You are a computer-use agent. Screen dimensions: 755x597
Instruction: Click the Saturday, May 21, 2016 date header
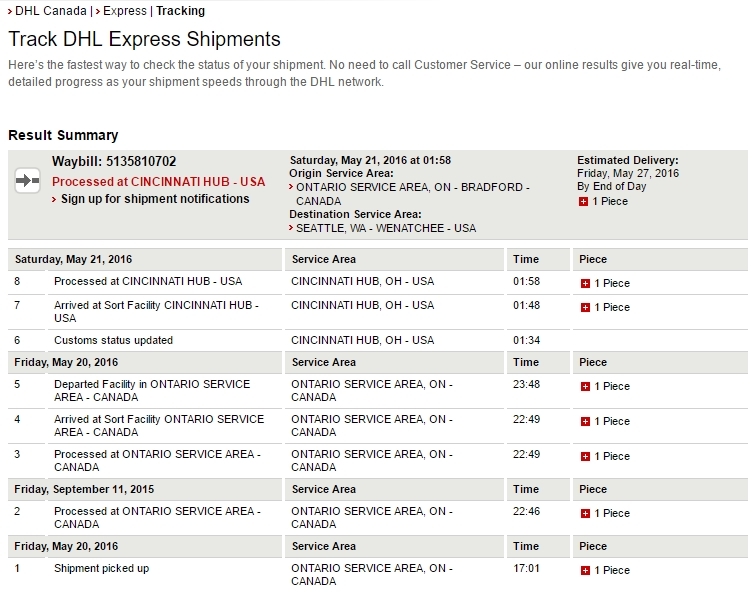73,259
